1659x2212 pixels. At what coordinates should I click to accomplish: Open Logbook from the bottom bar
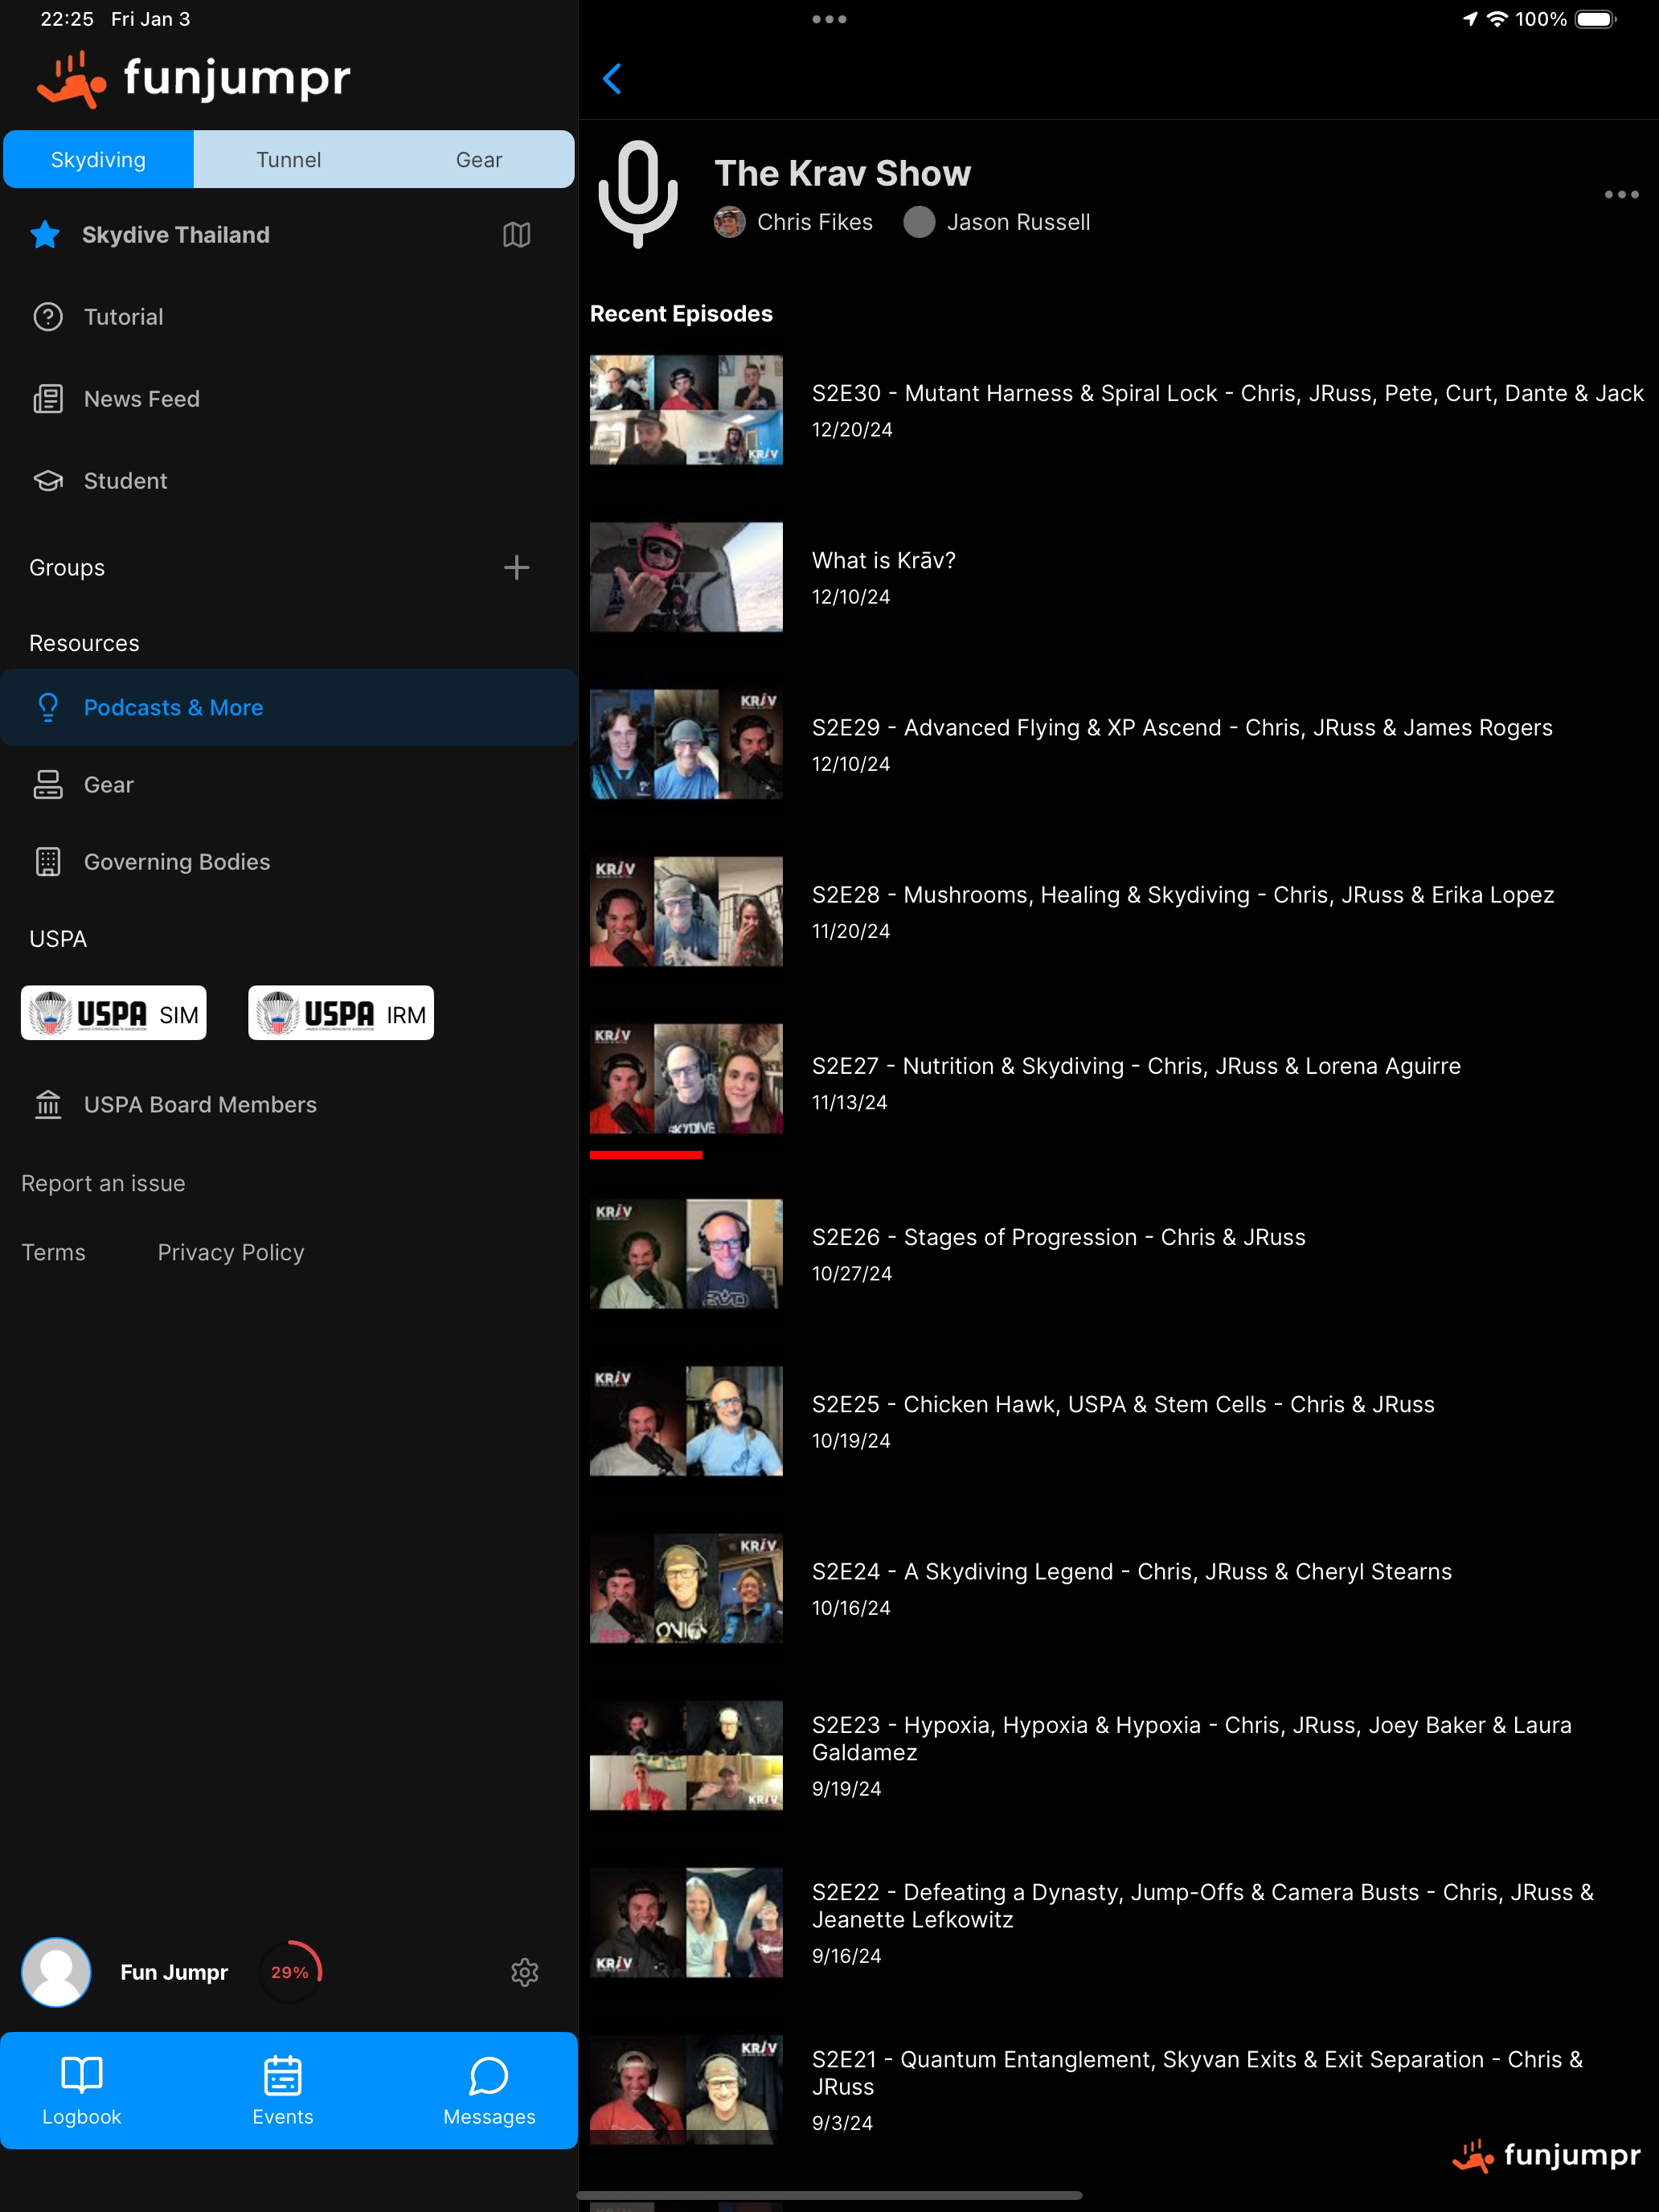[82, 2090]
